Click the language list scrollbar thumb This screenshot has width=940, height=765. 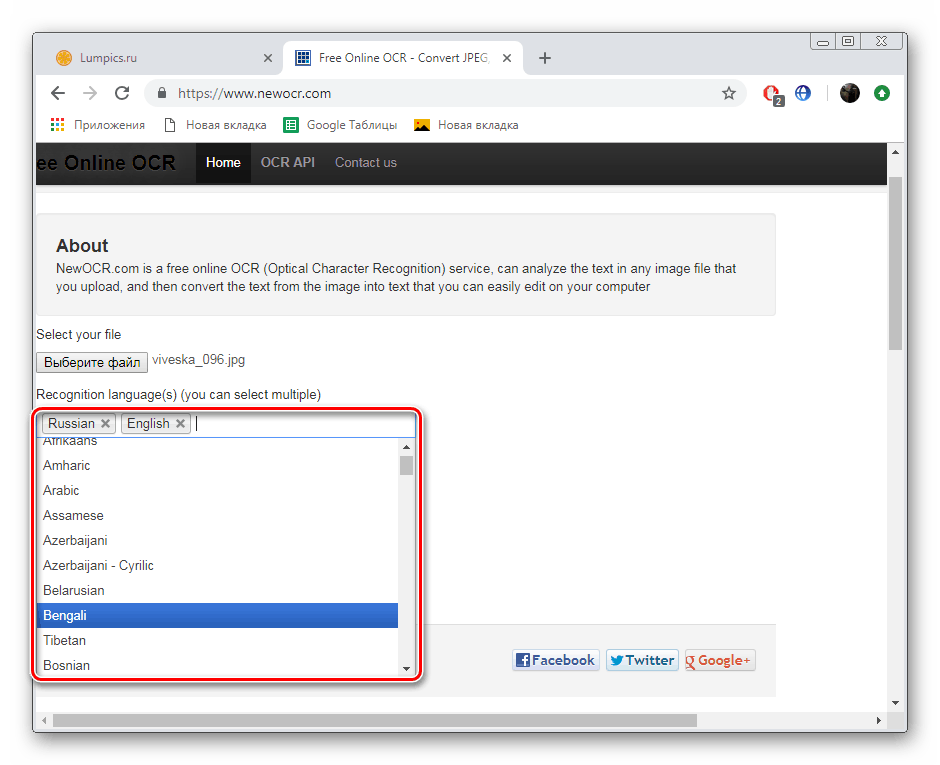click(406, 465)
